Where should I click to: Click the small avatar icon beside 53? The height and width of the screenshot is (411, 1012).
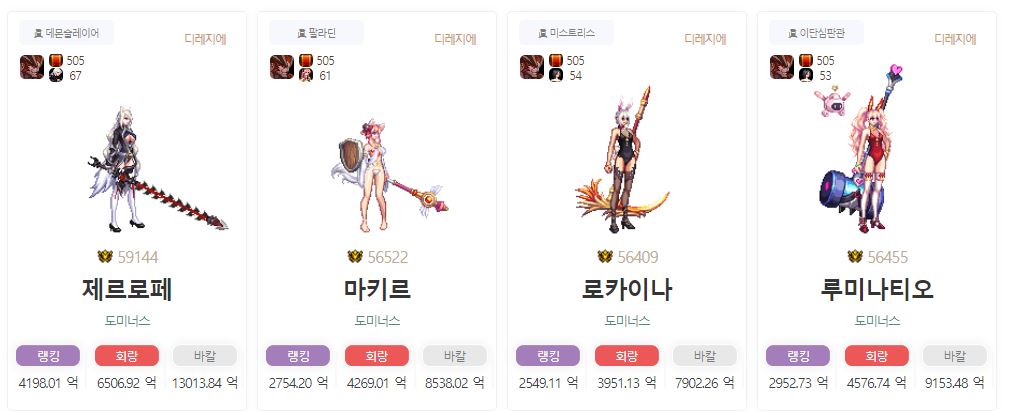click(806, 75)
